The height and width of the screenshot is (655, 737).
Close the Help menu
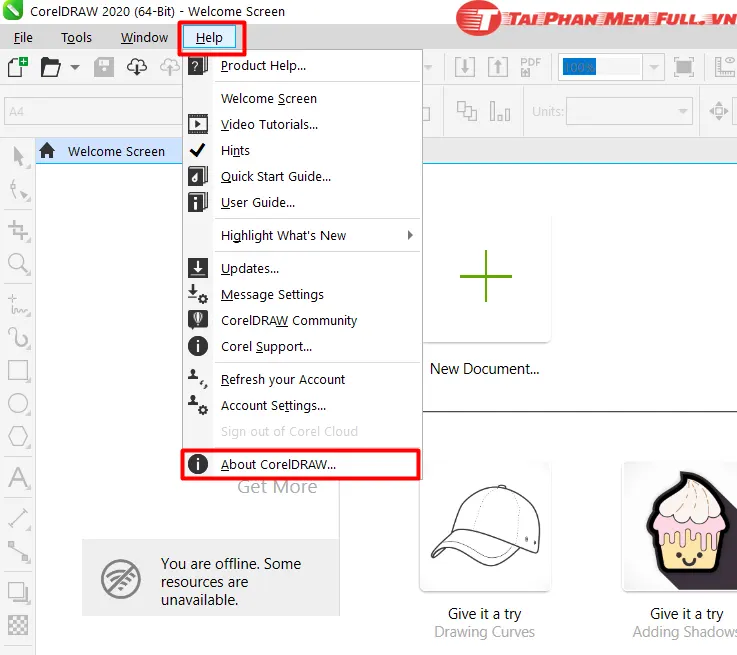[x=209, y=38]
